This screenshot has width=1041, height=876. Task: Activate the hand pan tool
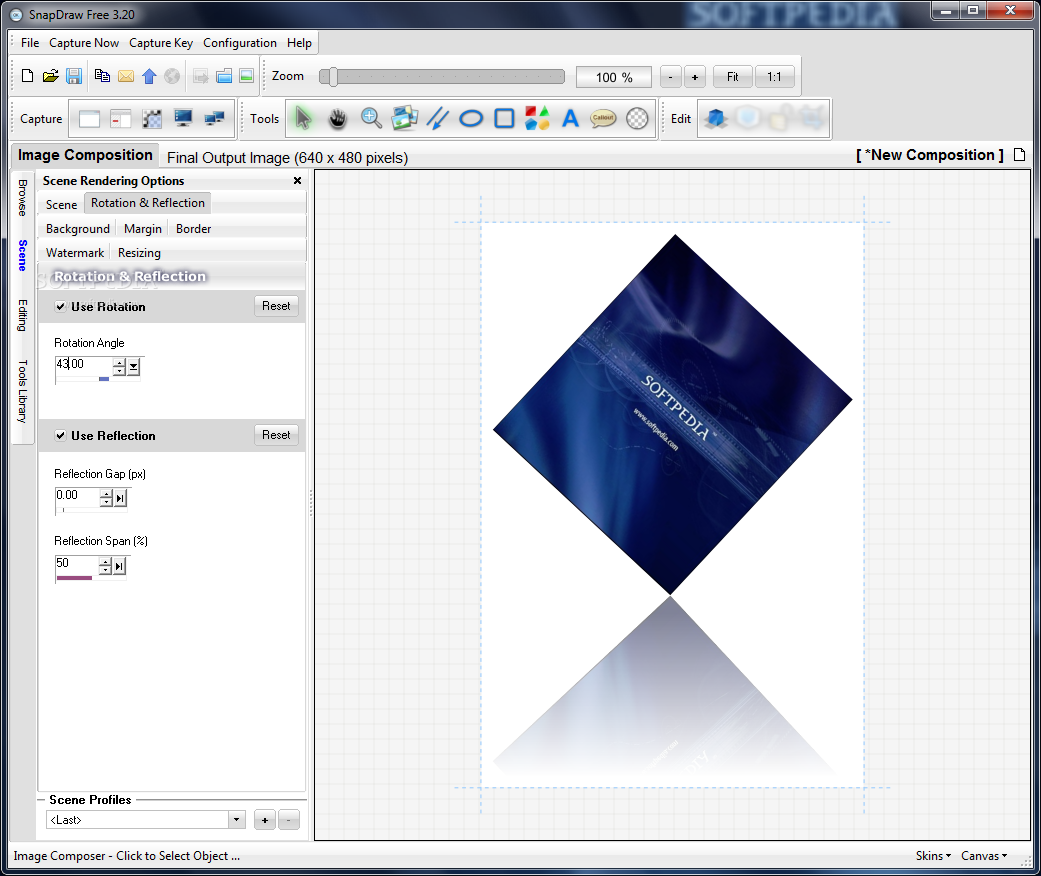[x=337, y=118]
